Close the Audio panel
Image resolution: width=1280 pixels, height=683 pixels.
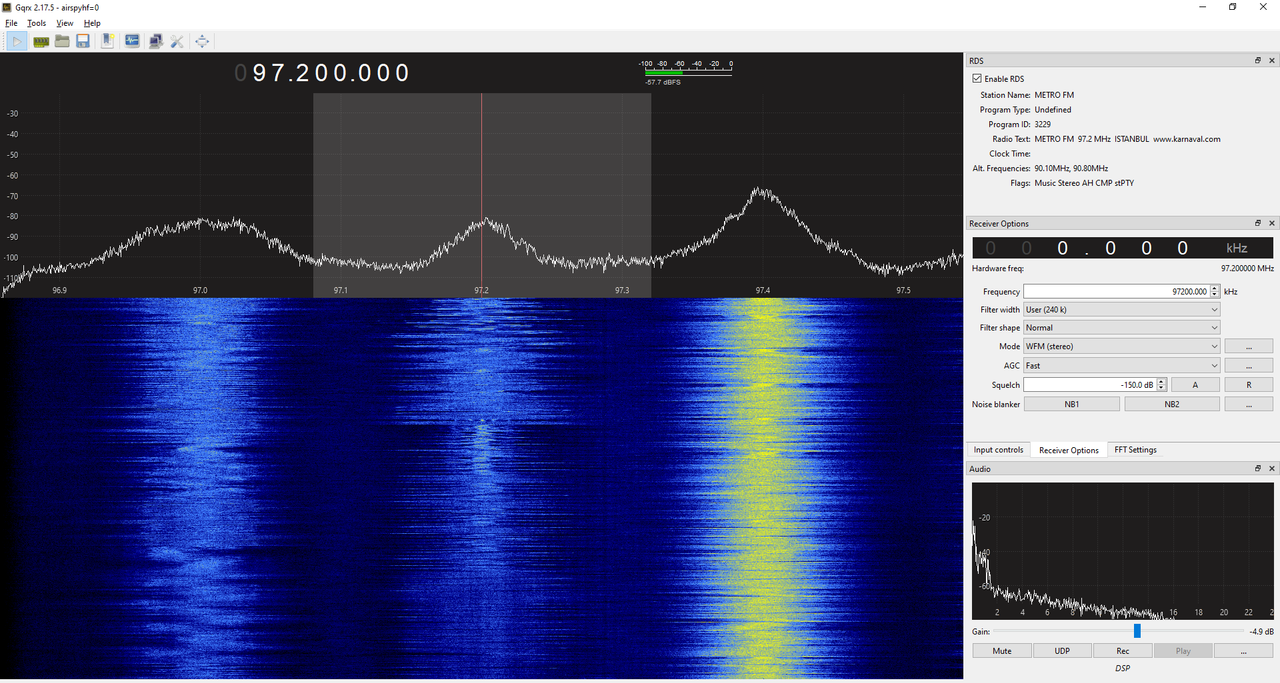(x=1272, y=468)
